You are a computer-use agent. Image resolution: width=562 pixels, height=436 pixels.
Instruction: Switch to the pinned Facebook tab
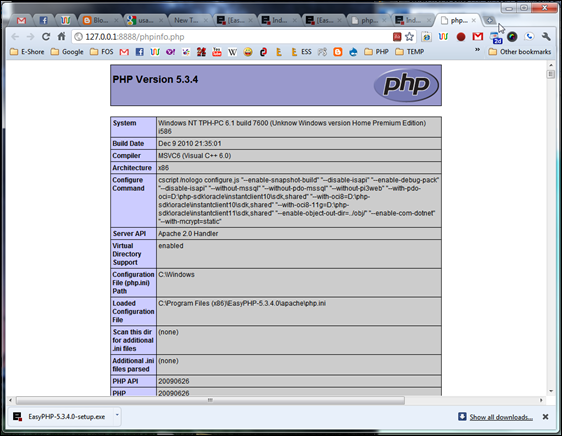tap(43, 21)
